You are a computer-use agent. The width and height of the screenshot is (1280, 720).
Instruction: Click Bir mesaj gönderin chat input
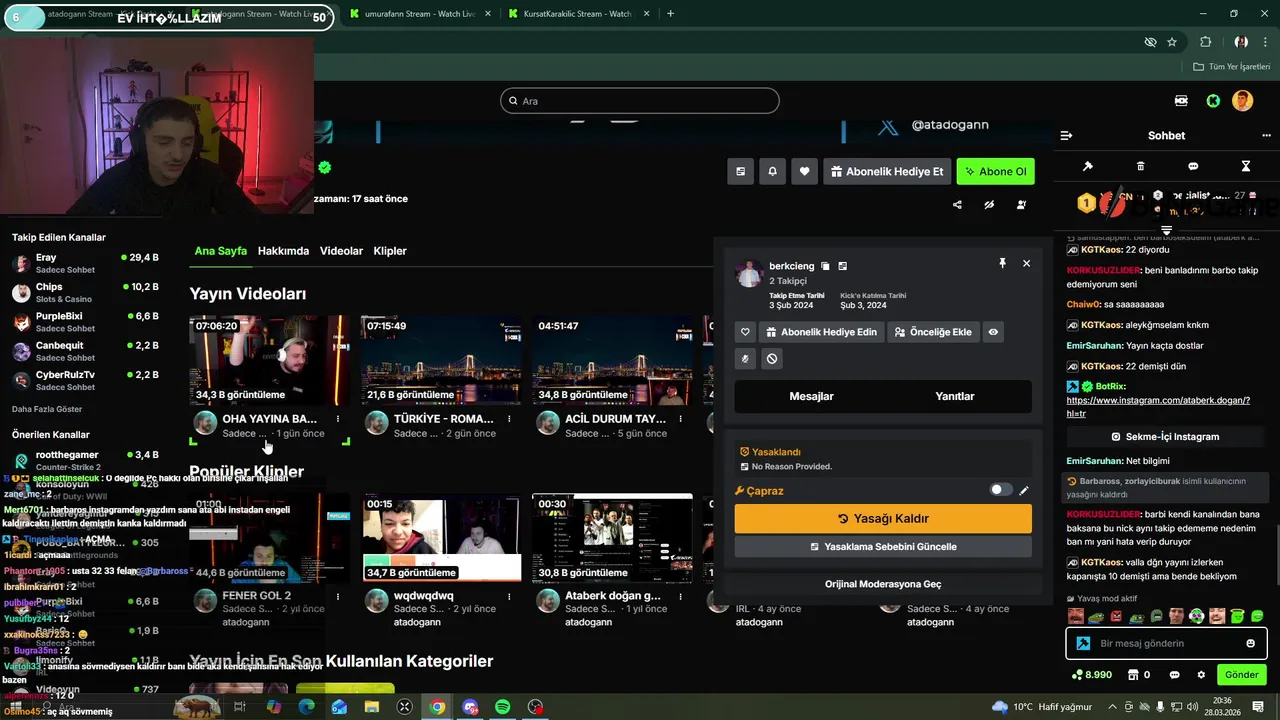click(x=1166, y=643)
